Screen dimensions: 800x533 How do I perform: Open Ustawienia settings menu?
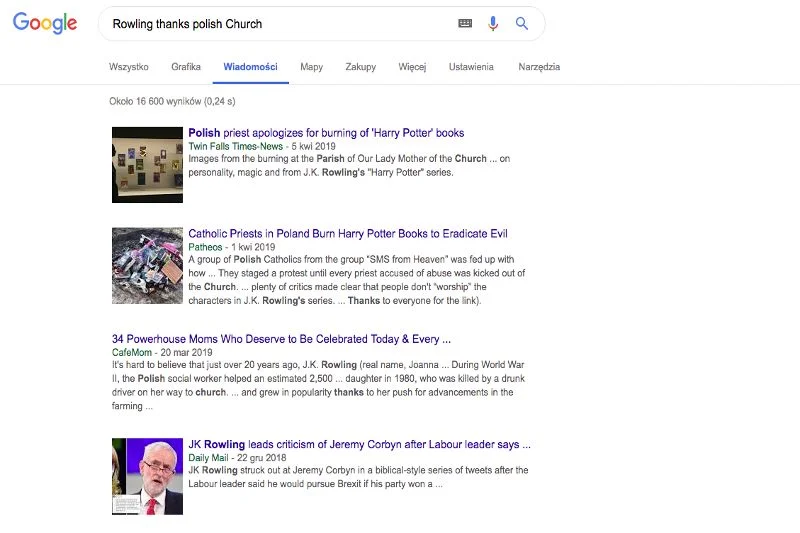pos(471,67)
